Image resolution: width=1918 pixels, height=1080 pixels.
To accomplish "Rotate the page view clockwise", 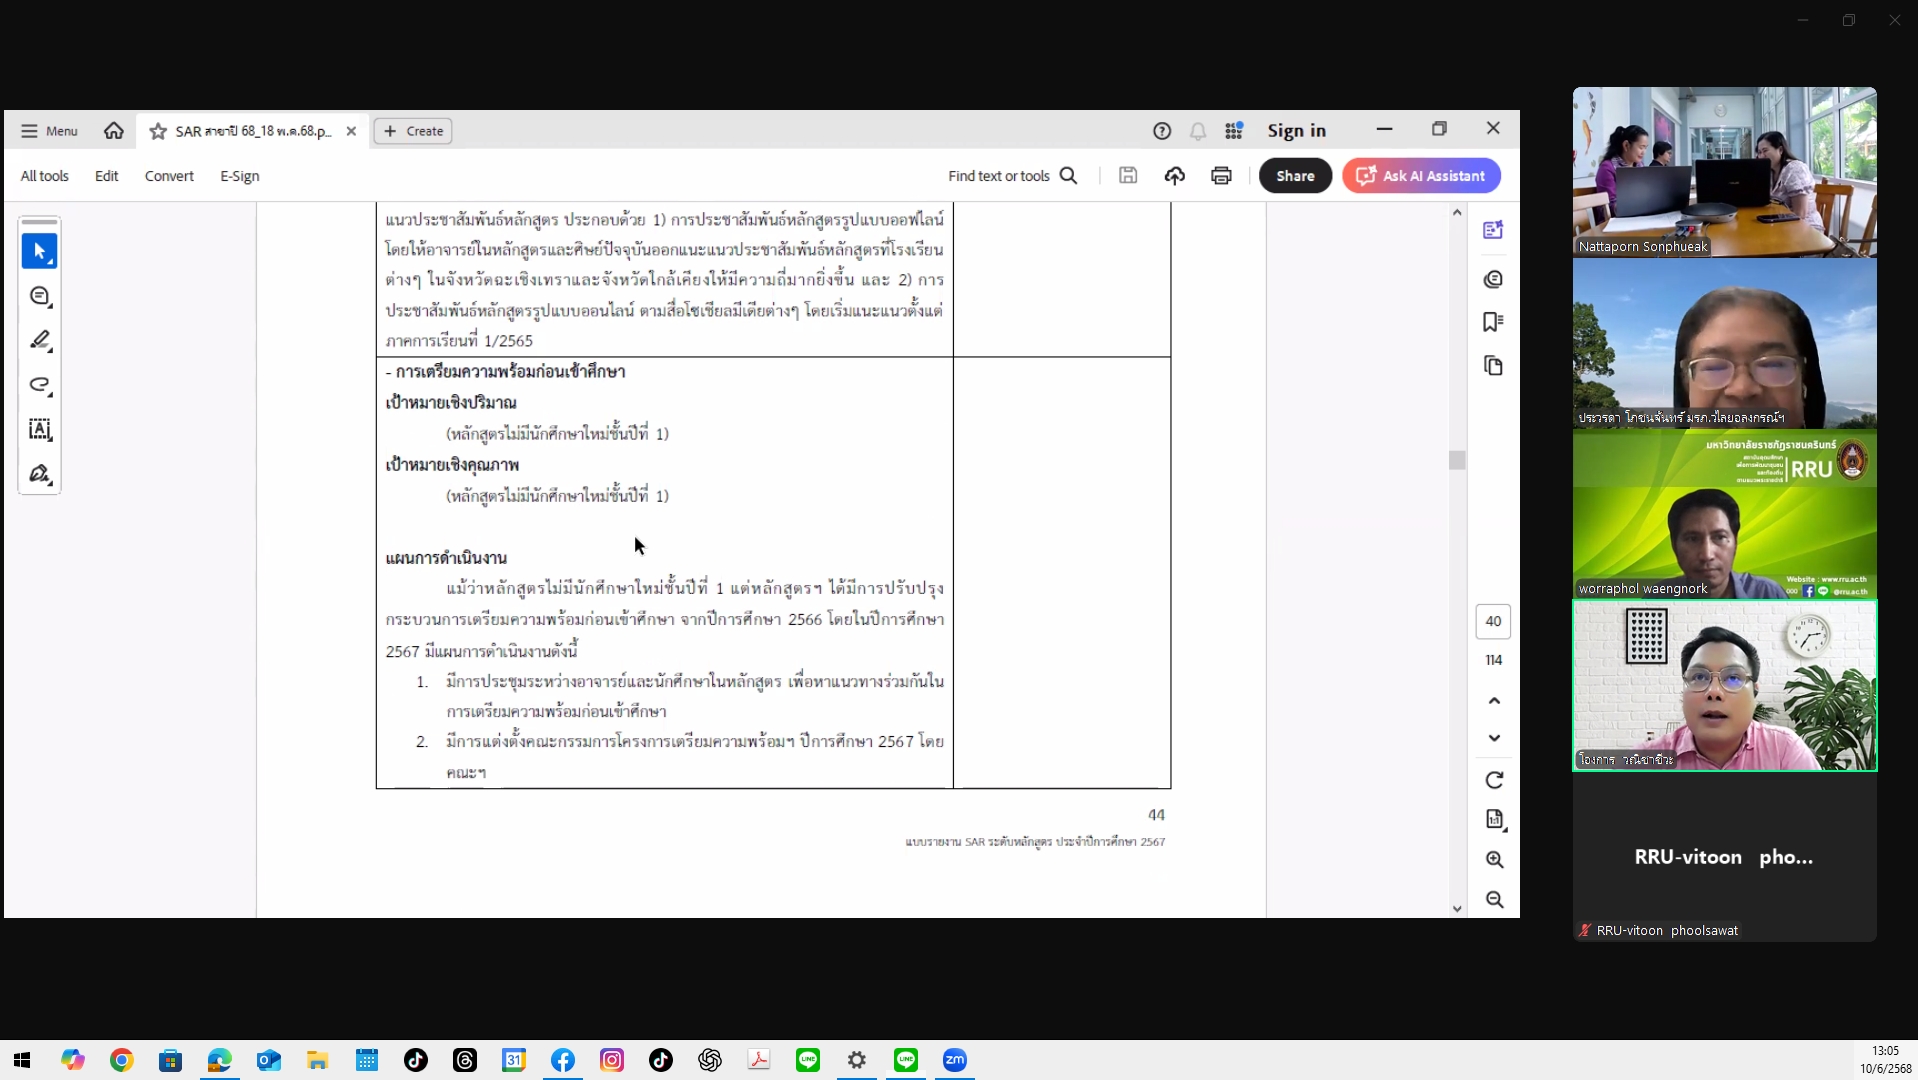I will 1494,780.
